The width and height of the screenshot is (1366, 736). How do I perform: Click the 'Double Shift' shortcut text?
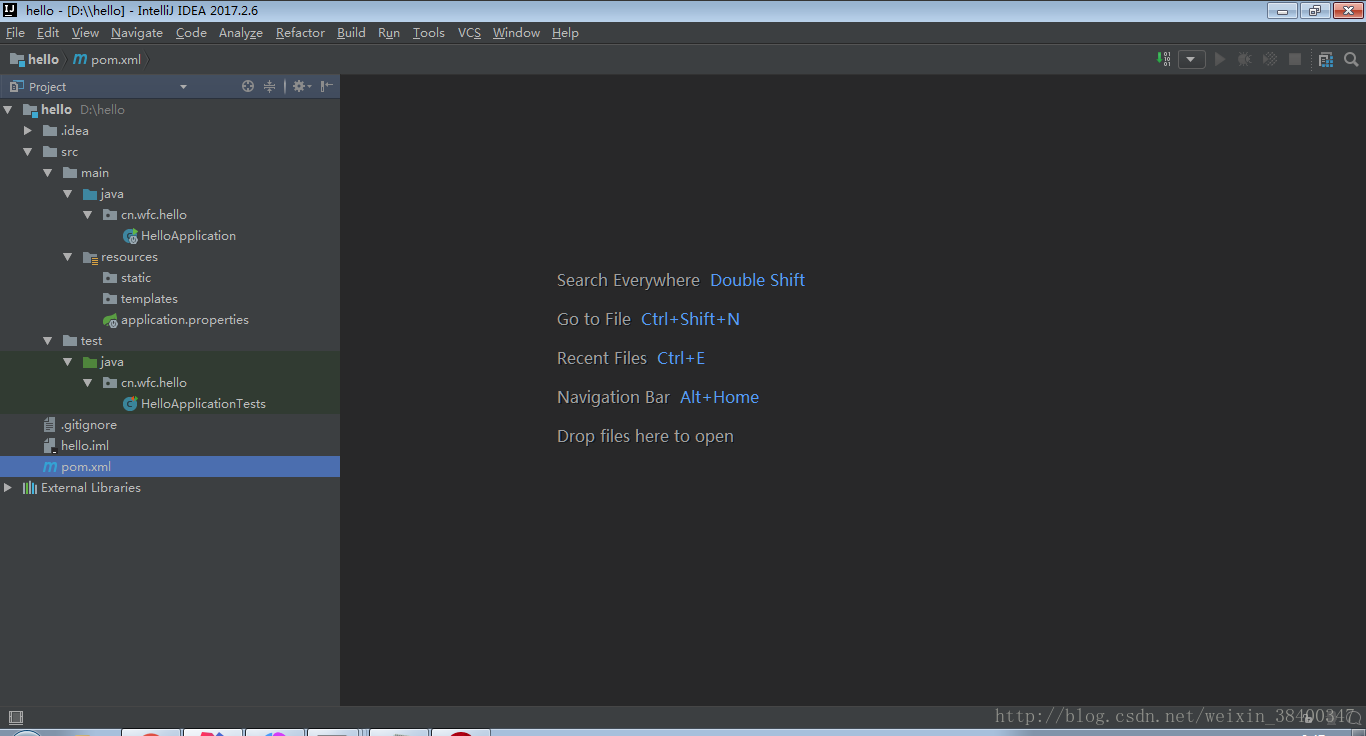(x=757, y=280)
